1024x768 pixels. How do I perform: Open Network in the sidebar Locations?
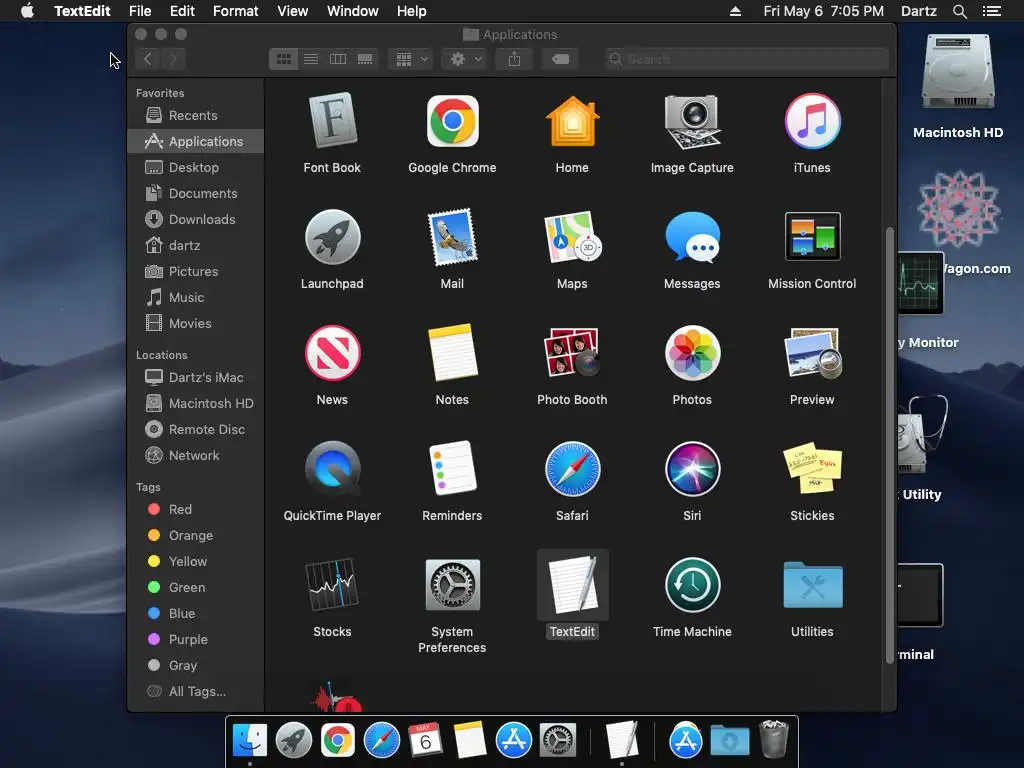[196, 456]
